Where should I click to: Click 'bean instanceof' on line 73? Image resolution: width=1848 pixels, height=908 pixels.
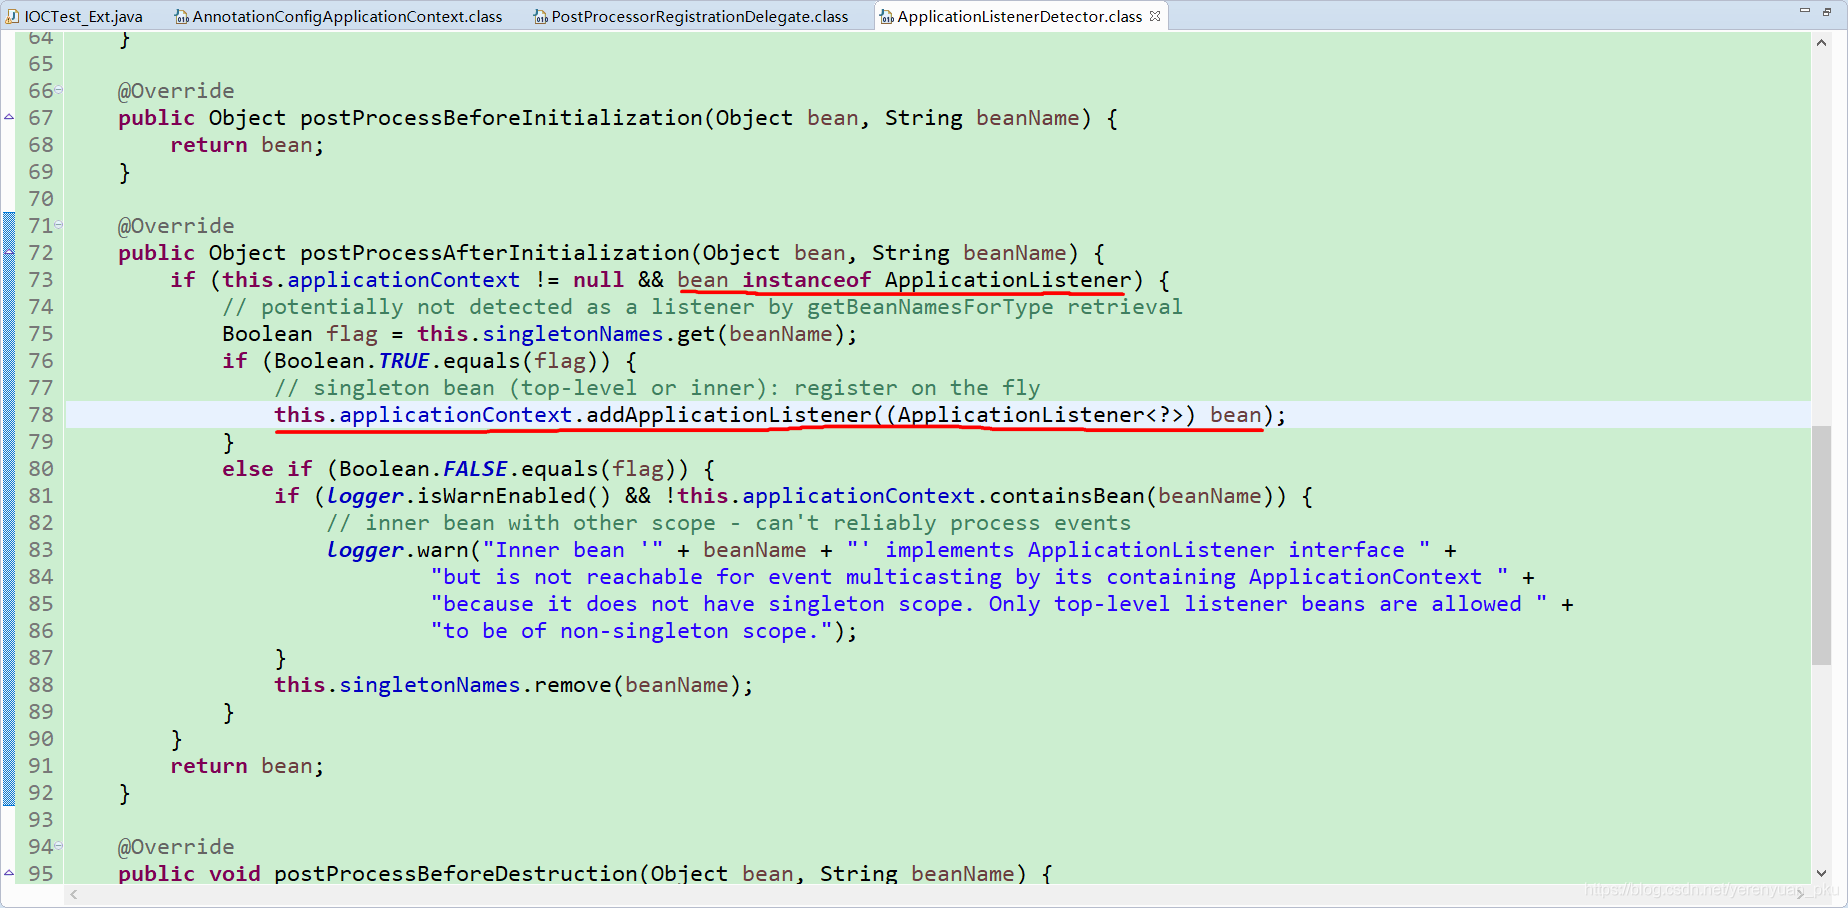point(774,280)
